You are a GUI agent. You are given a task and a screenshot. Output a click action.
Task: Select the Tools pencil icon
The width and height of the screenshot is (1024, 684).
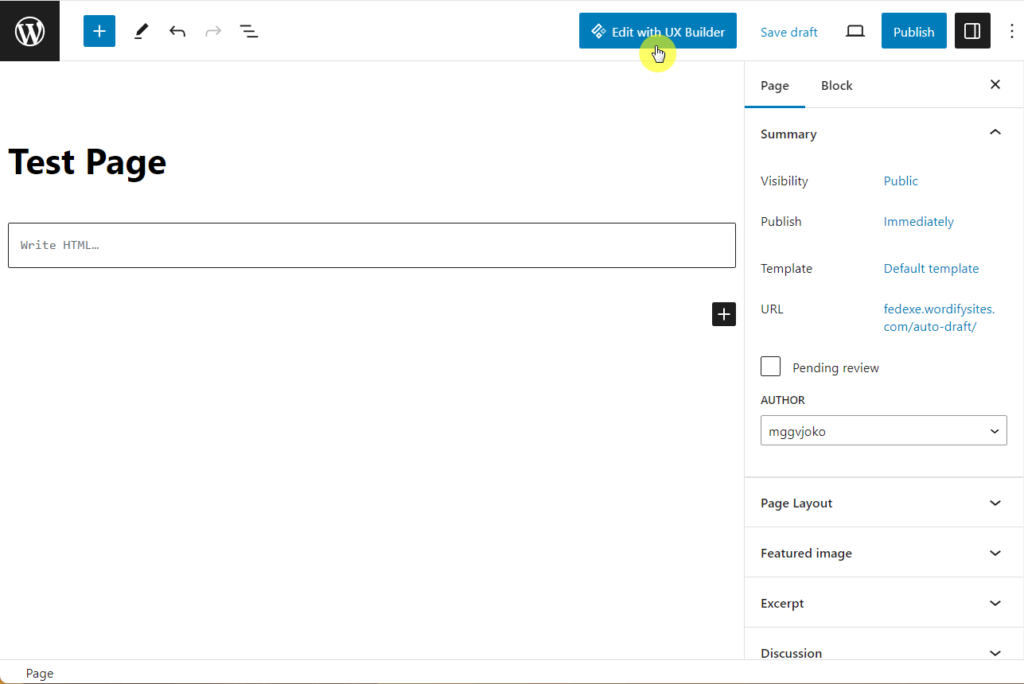tap(140, 31)
